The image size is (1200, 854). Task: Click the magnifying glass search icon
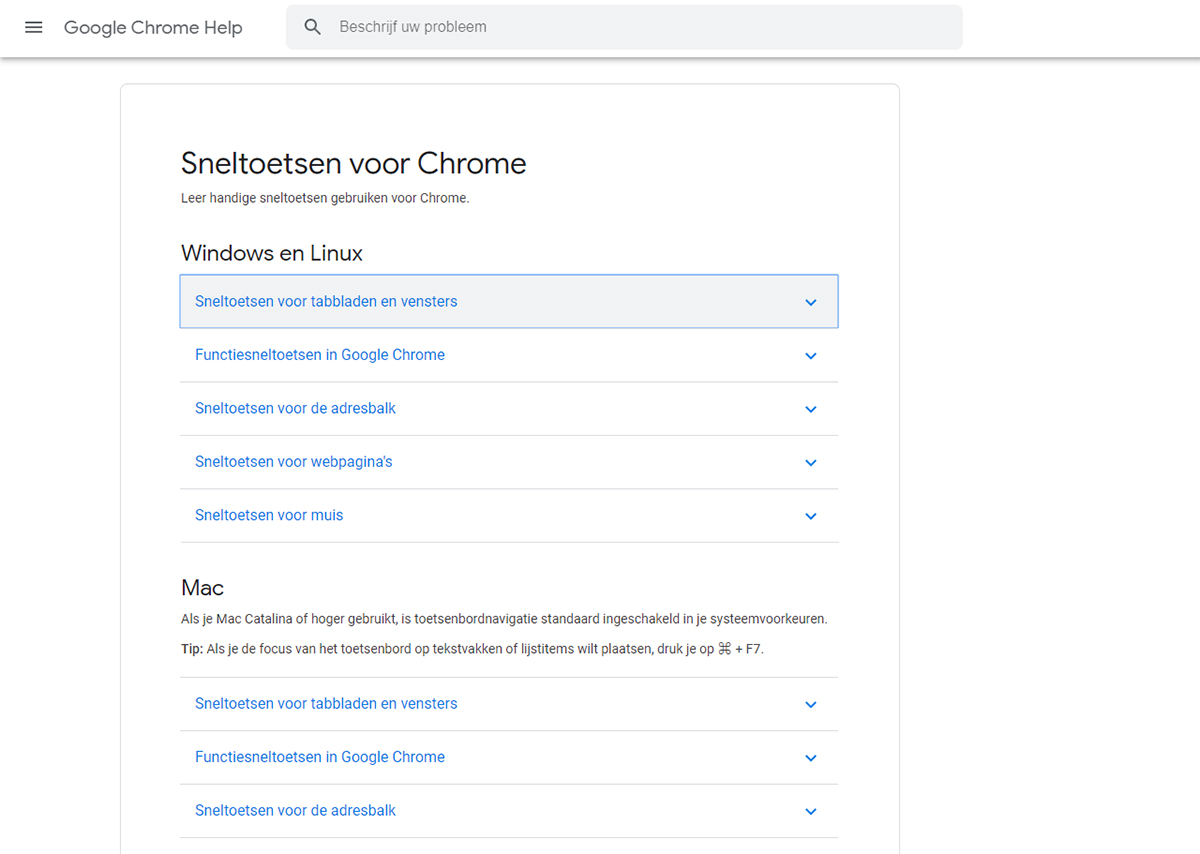tap(313, 27)
